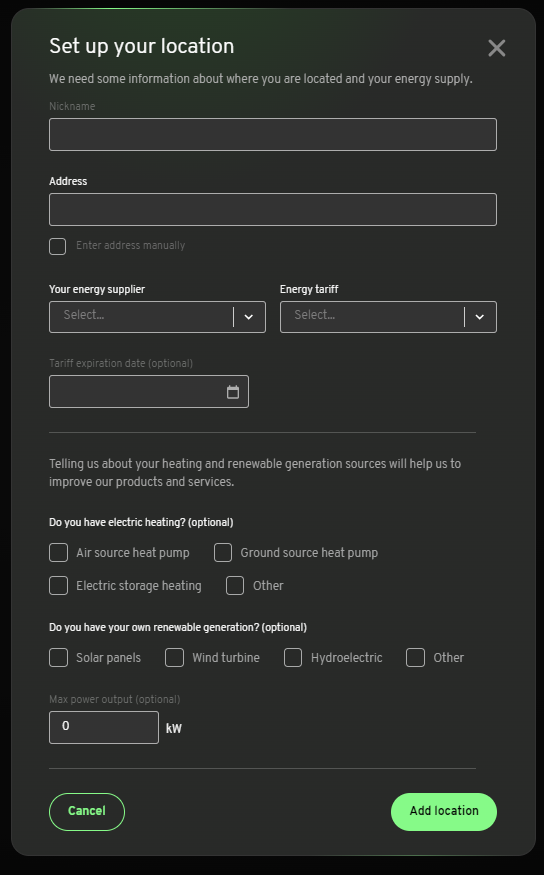
Task: Expand the Energy tariff dropdown arrow
Action: tap(480, 317)
